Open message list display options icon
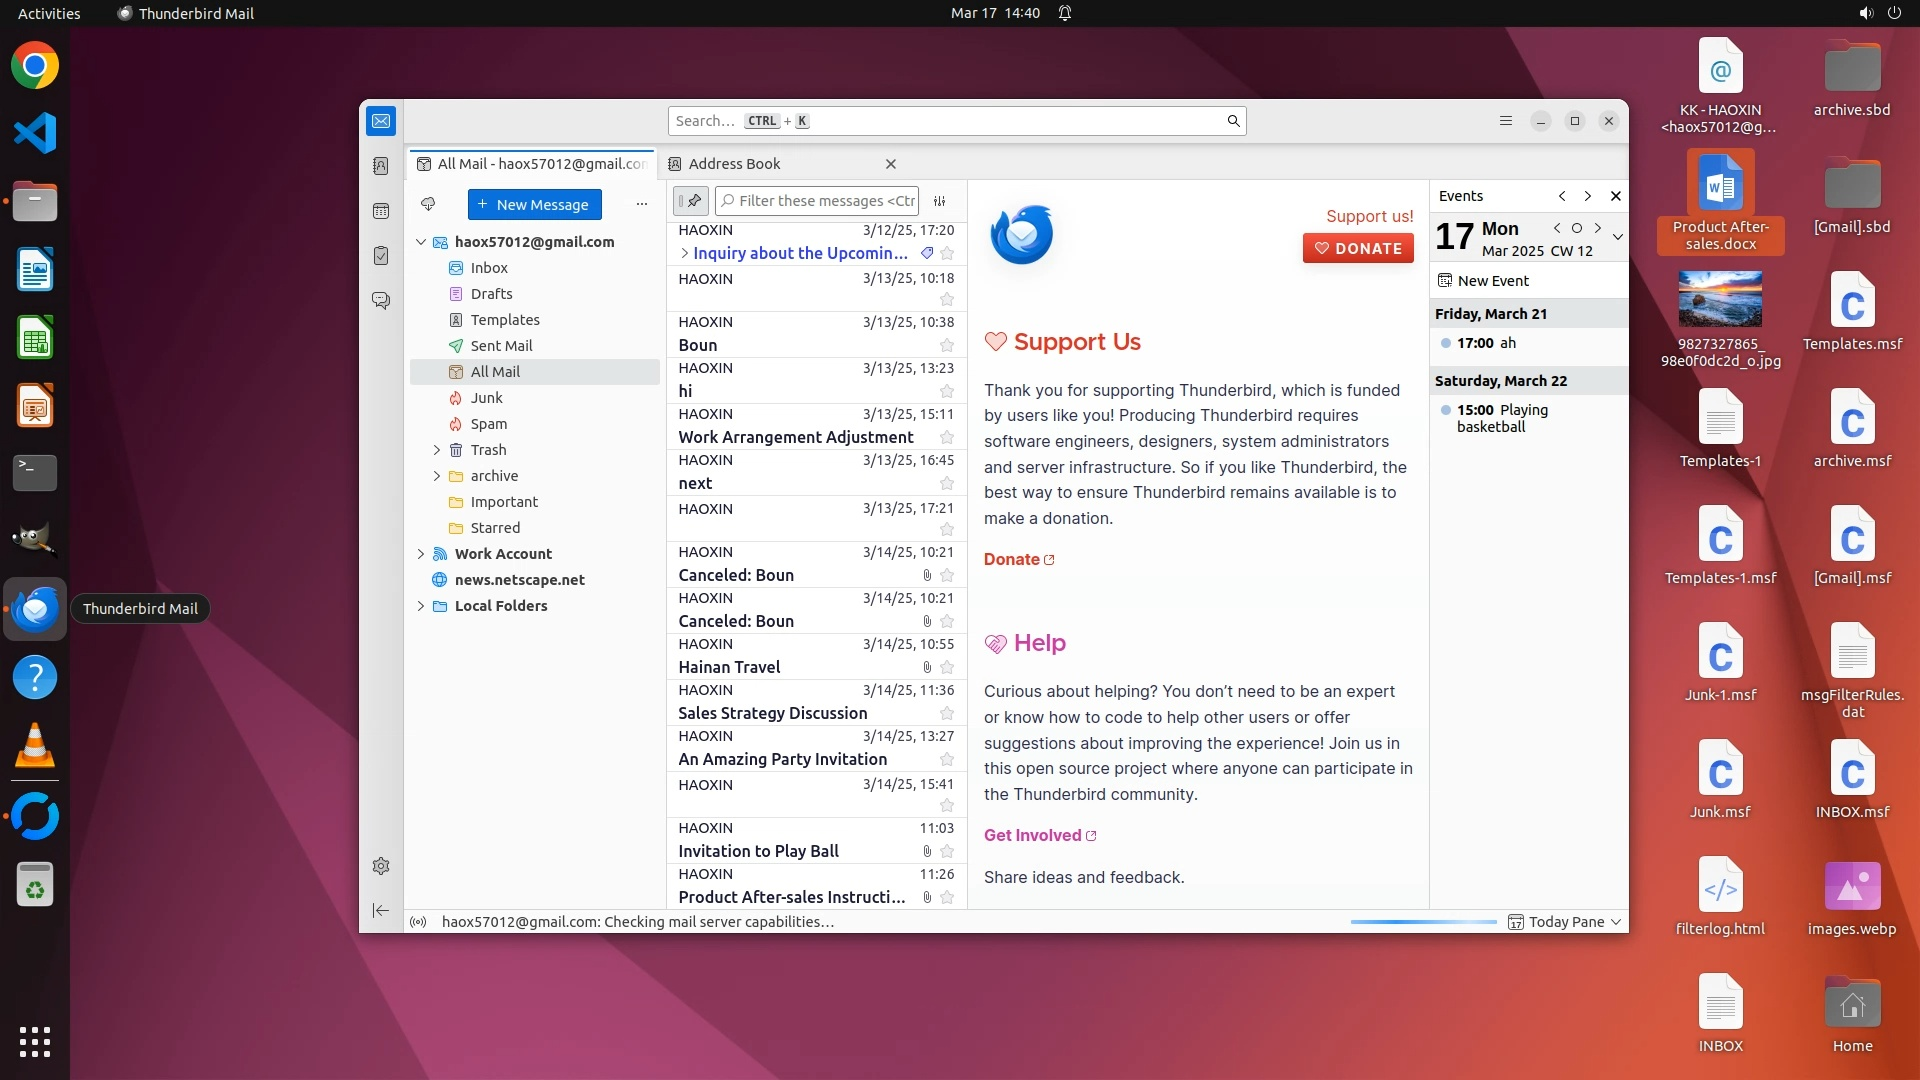The width and height of the screenshot is (1920, 1080). point(939,201)
